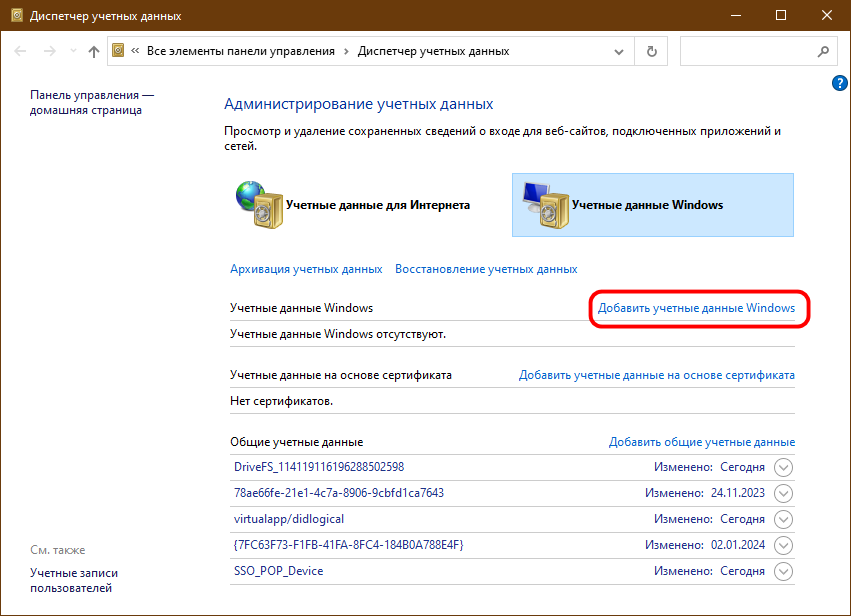
Task: Select Учетные данные Windows tile
Action: tap(652, 205)
